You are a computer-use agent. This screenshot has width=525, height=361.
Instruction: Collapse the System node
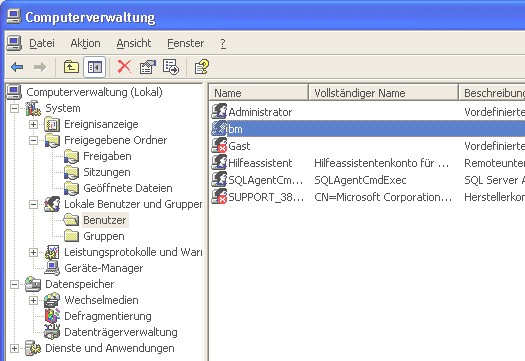pos(14,109)
